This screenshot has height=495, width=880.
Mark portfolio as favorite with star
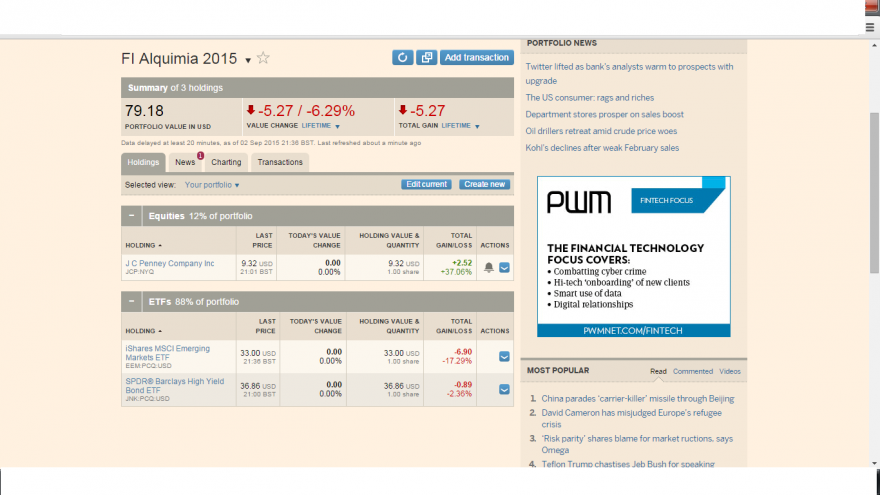click(263, 58)
